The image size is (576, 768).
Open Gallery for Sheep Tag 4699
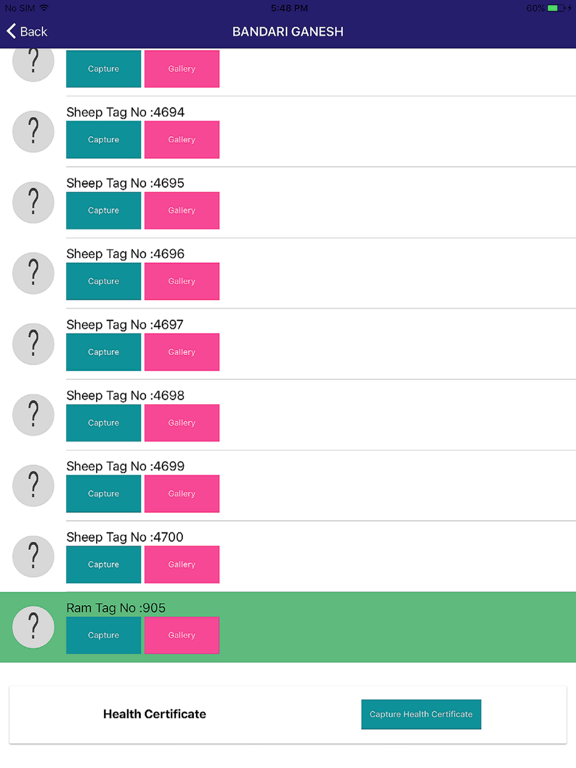pyautogui.click(x=182, y=494)
